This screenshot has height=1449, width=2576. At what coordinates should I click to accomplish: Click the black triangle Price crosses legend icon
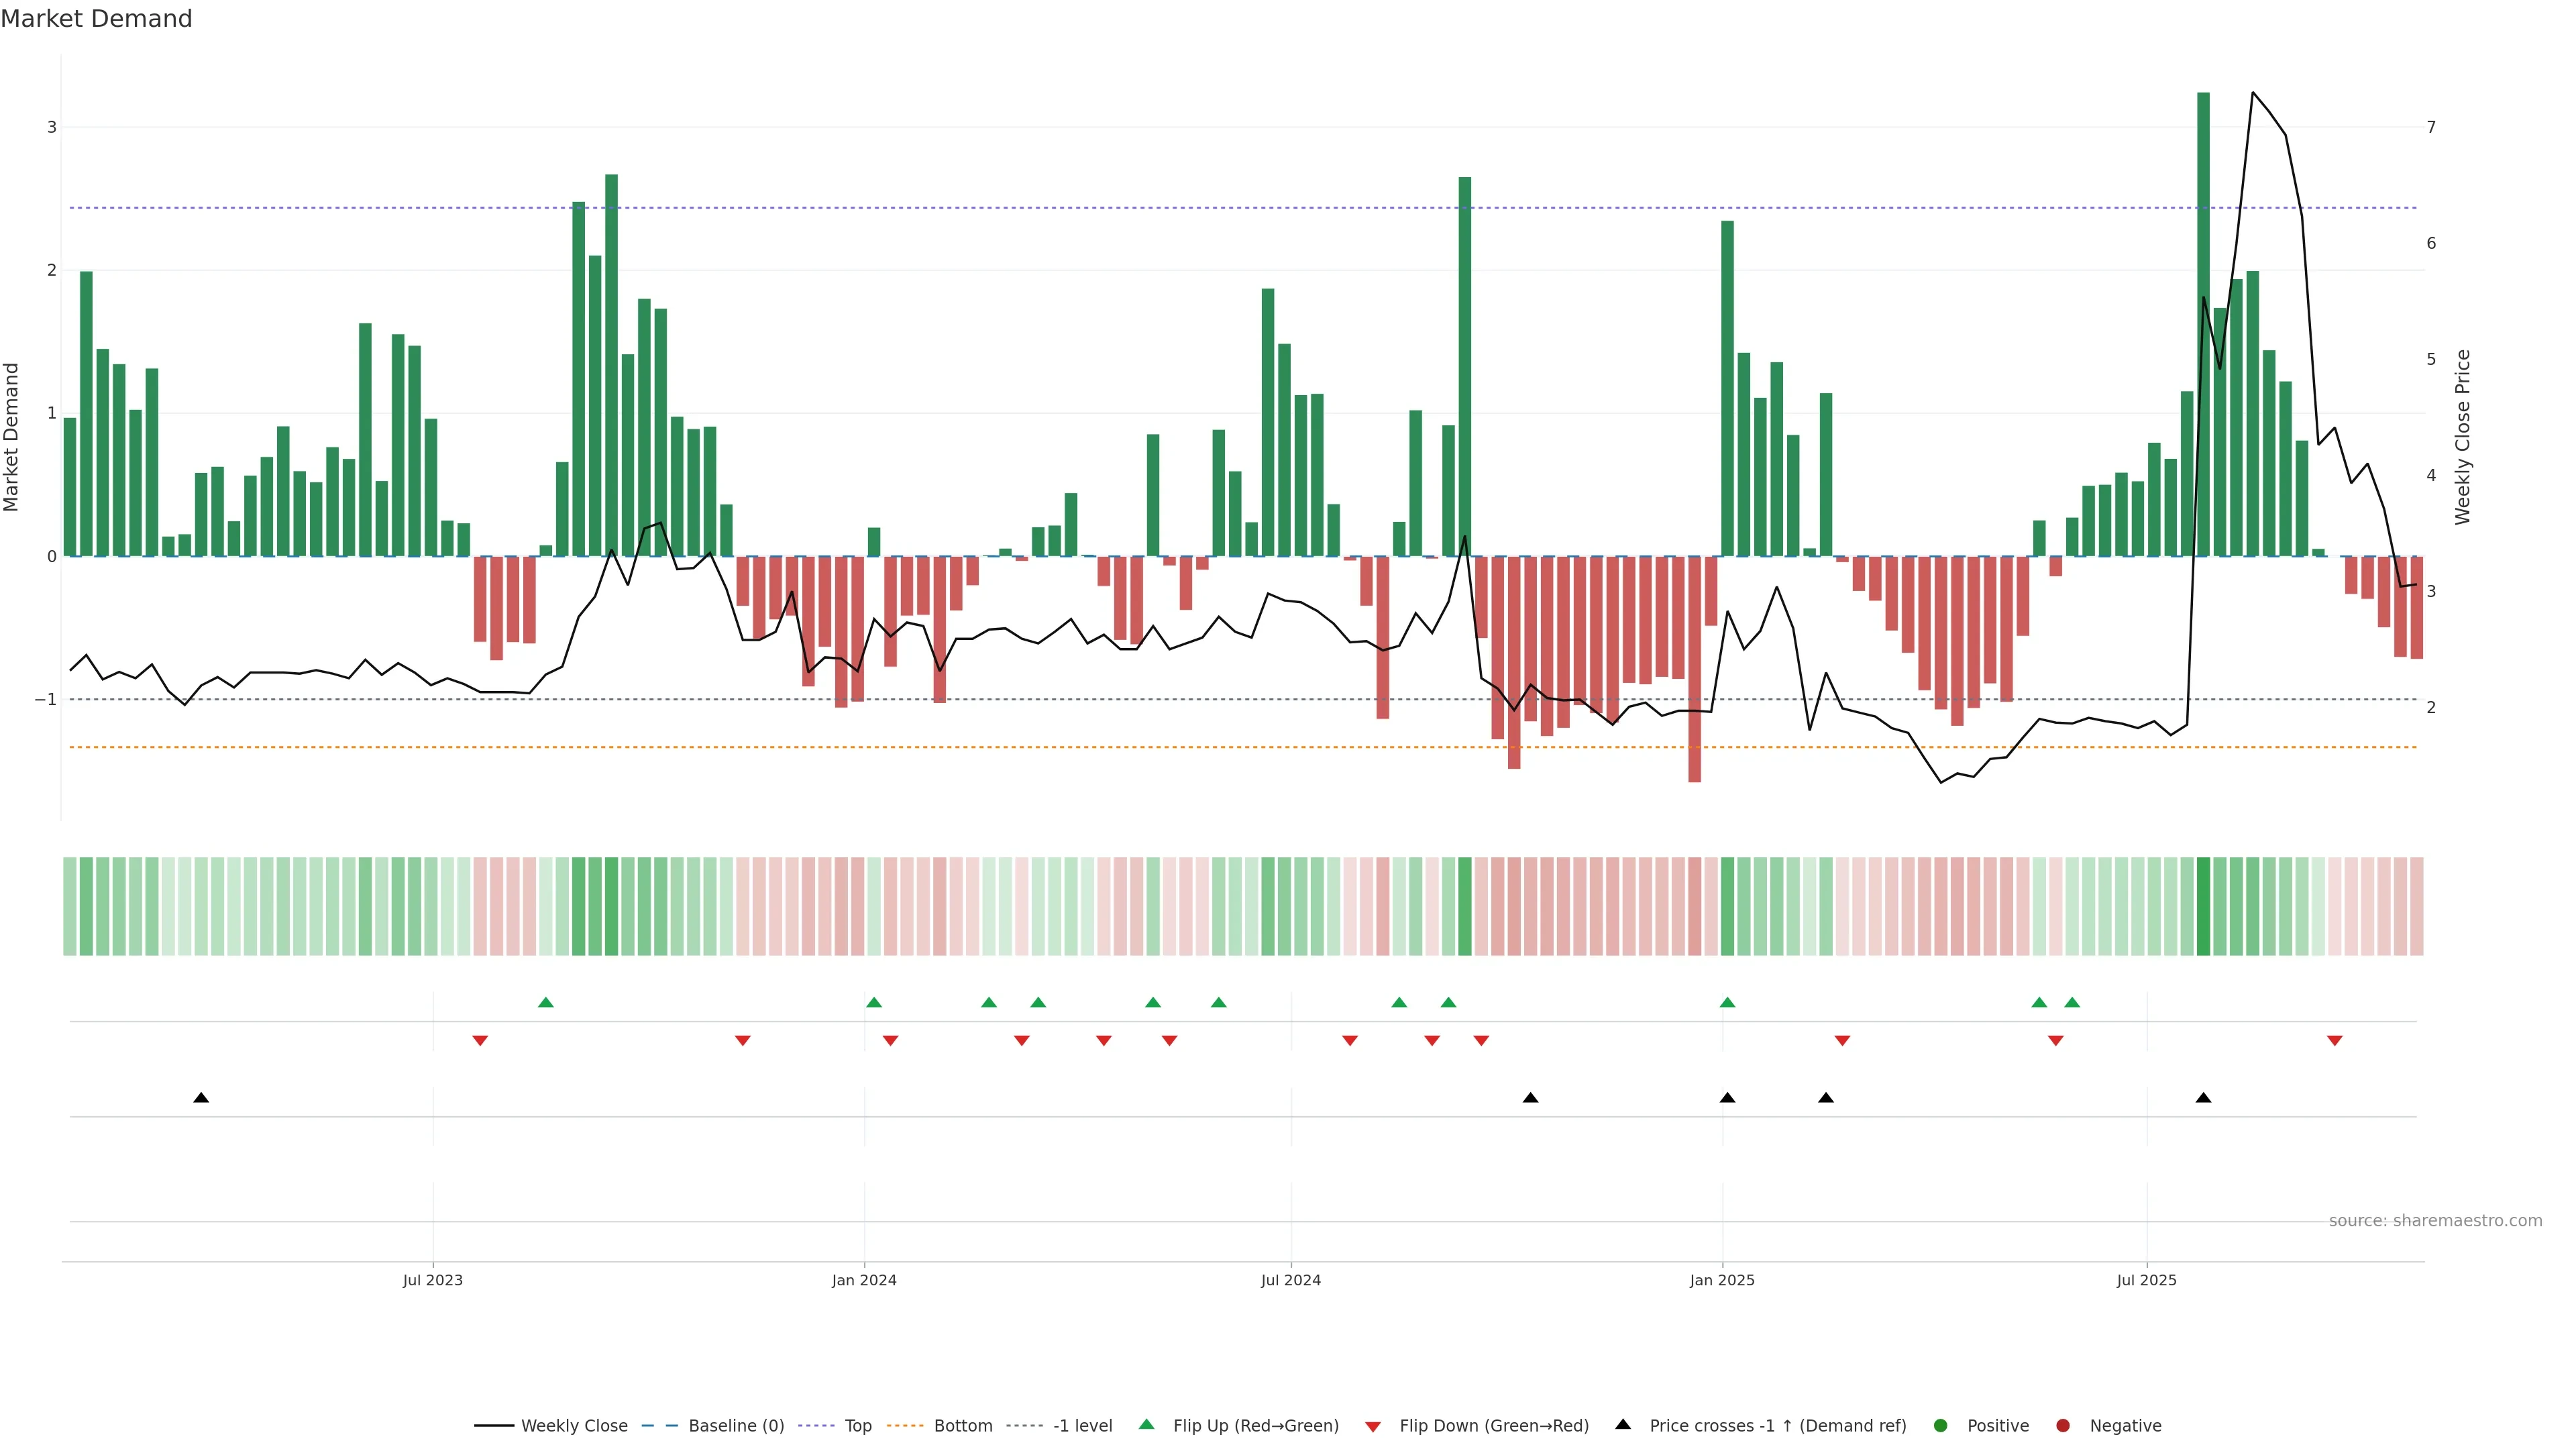click(1623, 1424)
